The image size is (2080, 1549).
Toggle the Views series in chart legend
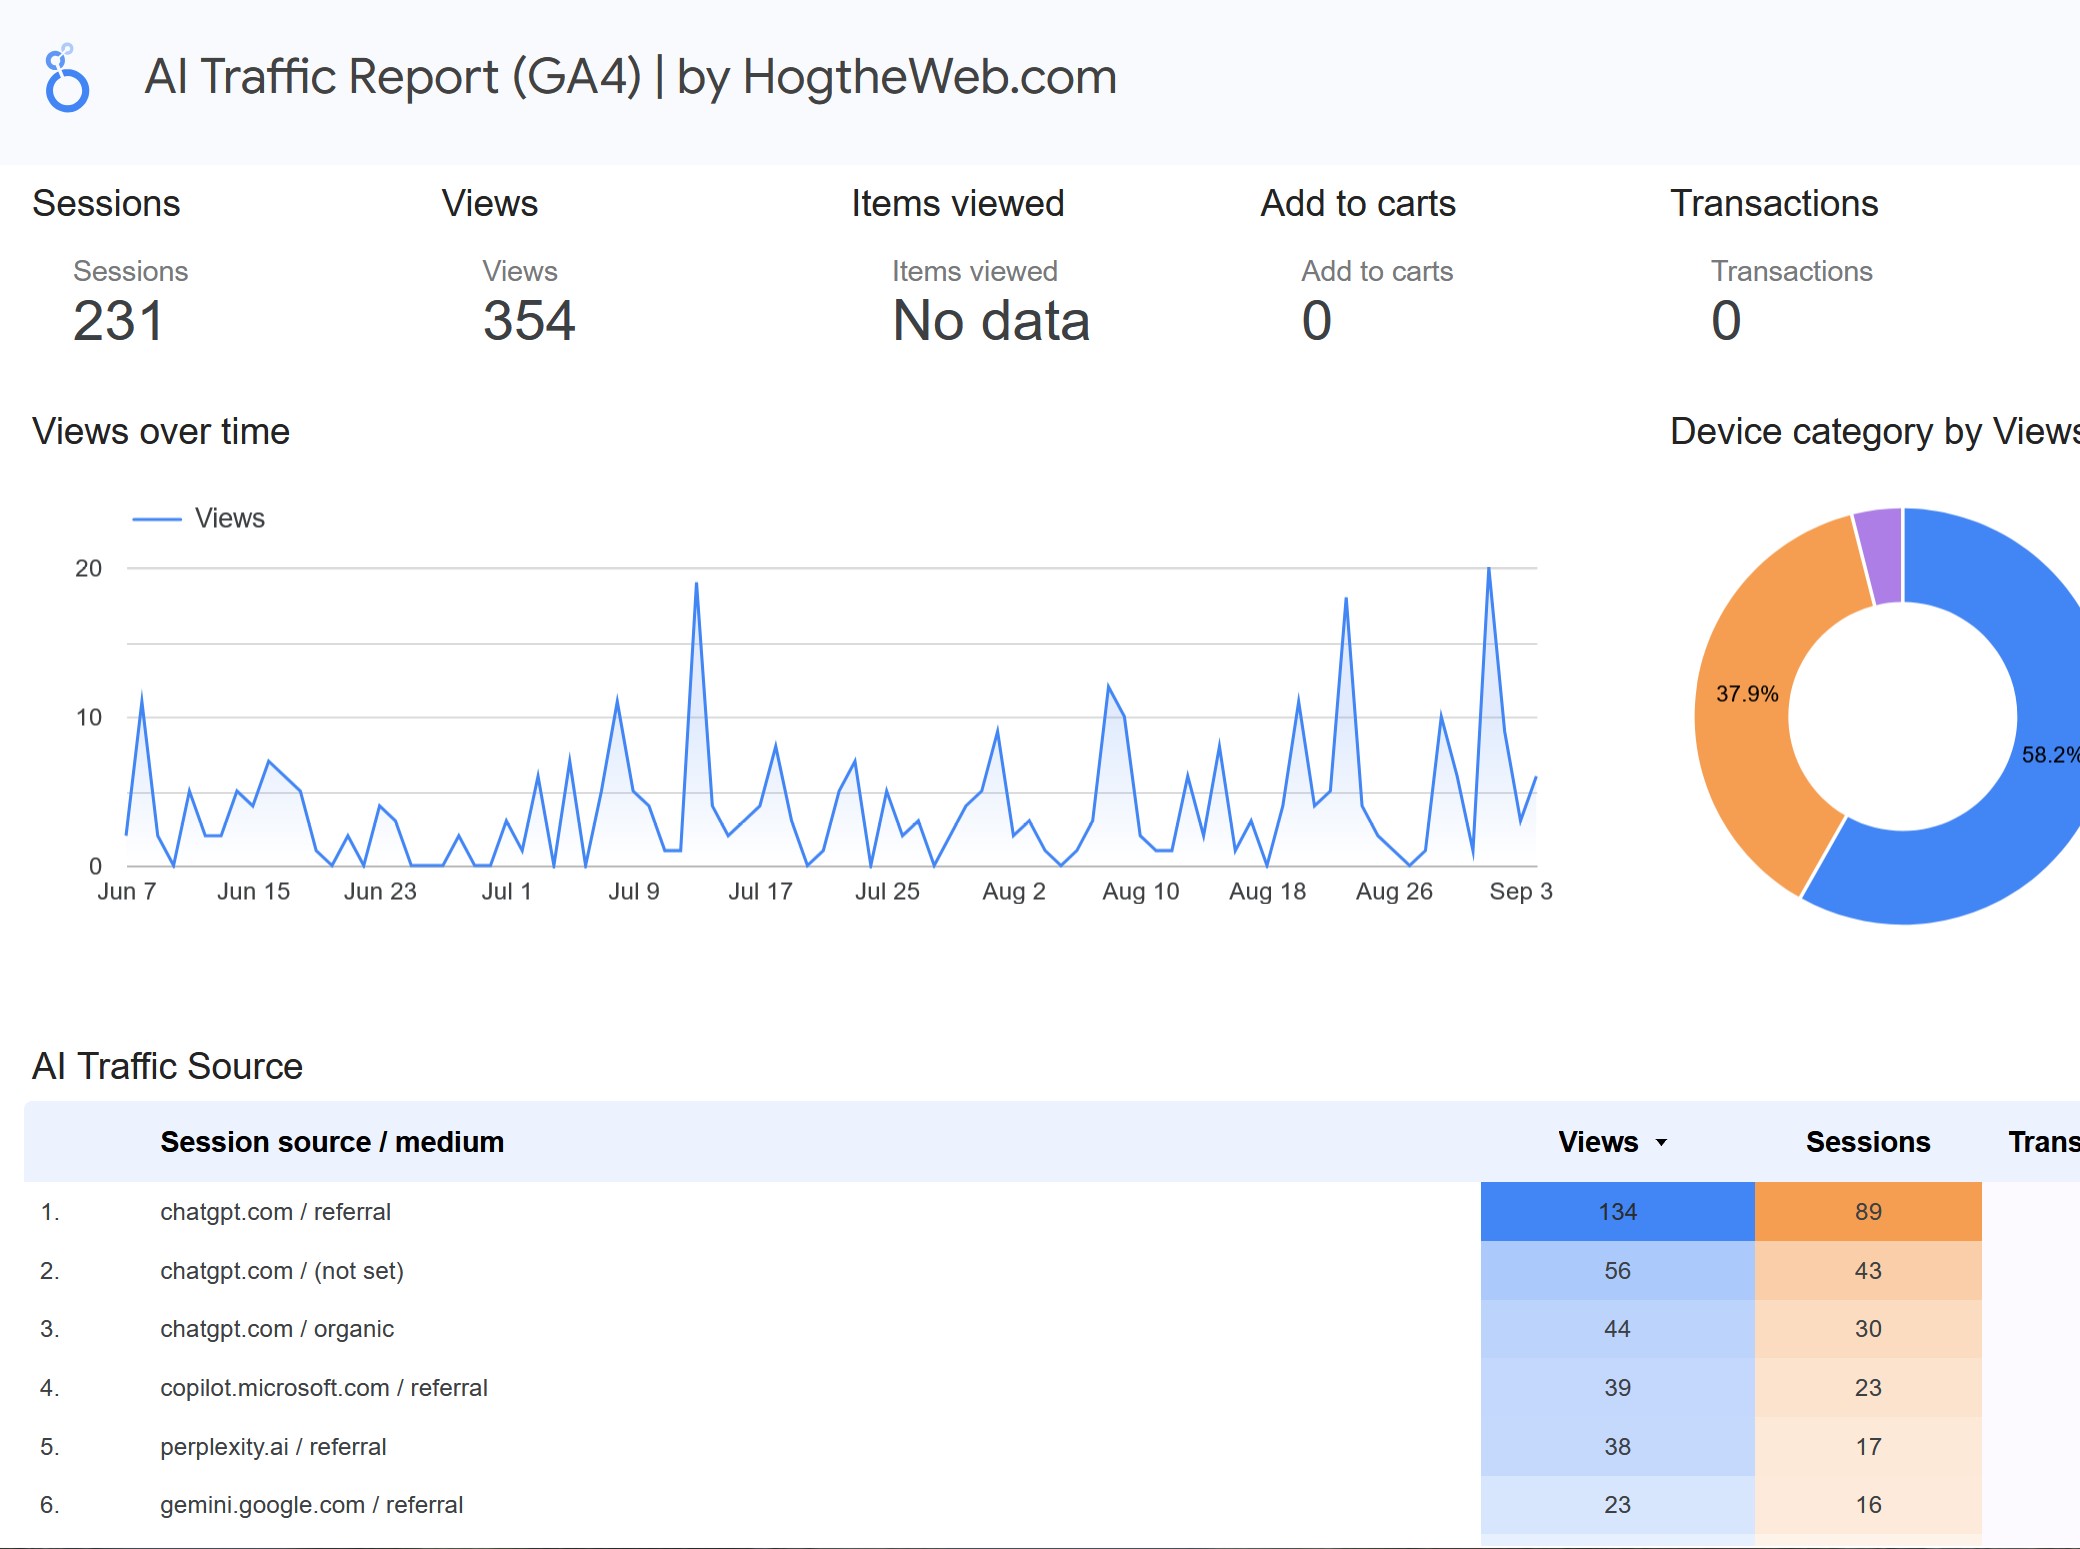pyautogui.click(x=199, y=518)
